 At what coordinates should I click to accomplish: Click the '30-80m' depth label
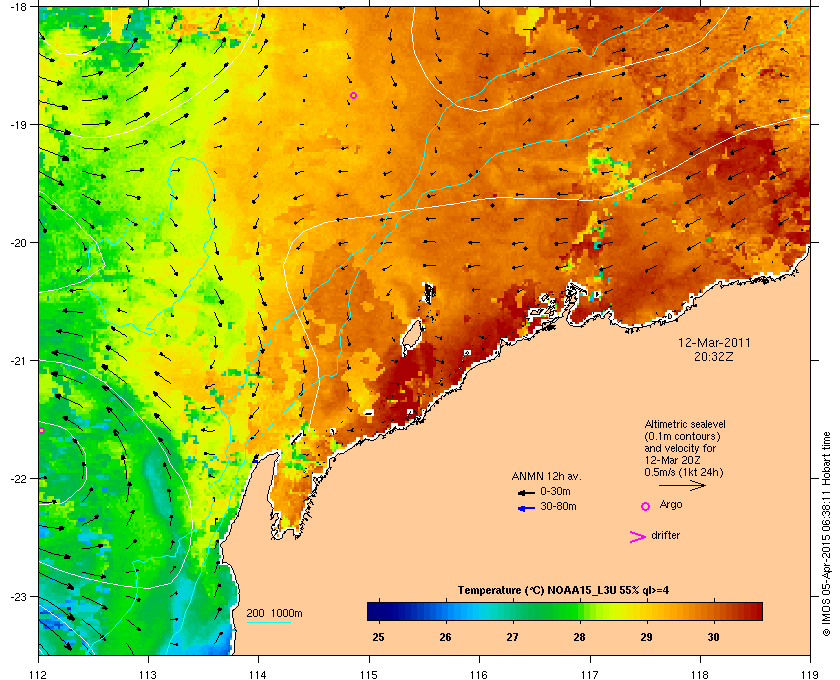(558, 506)
